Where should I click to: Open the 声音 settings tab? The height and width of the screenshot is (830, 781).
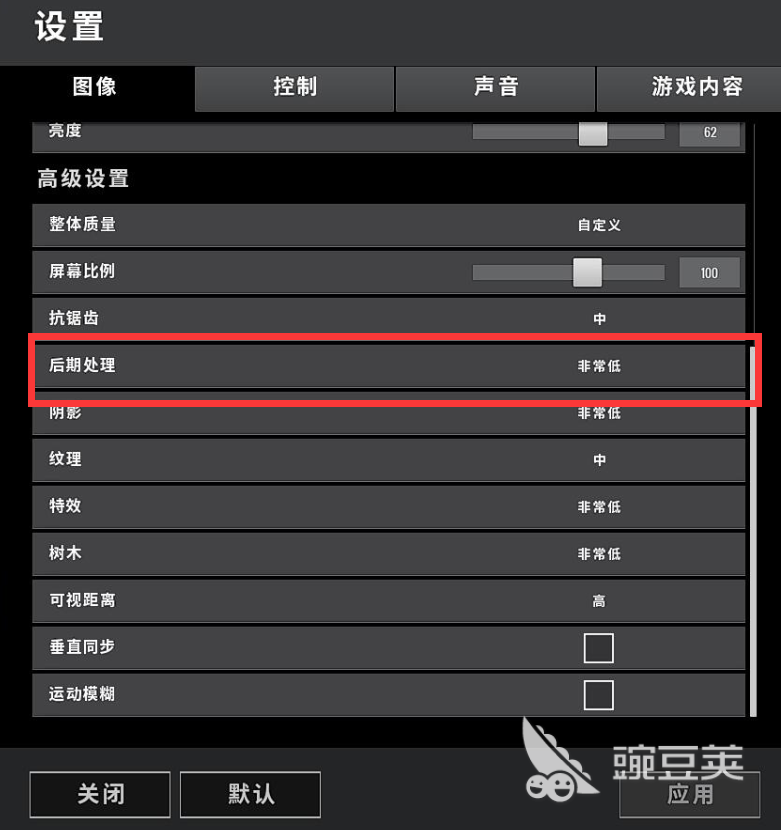click(x=495, y=88)
